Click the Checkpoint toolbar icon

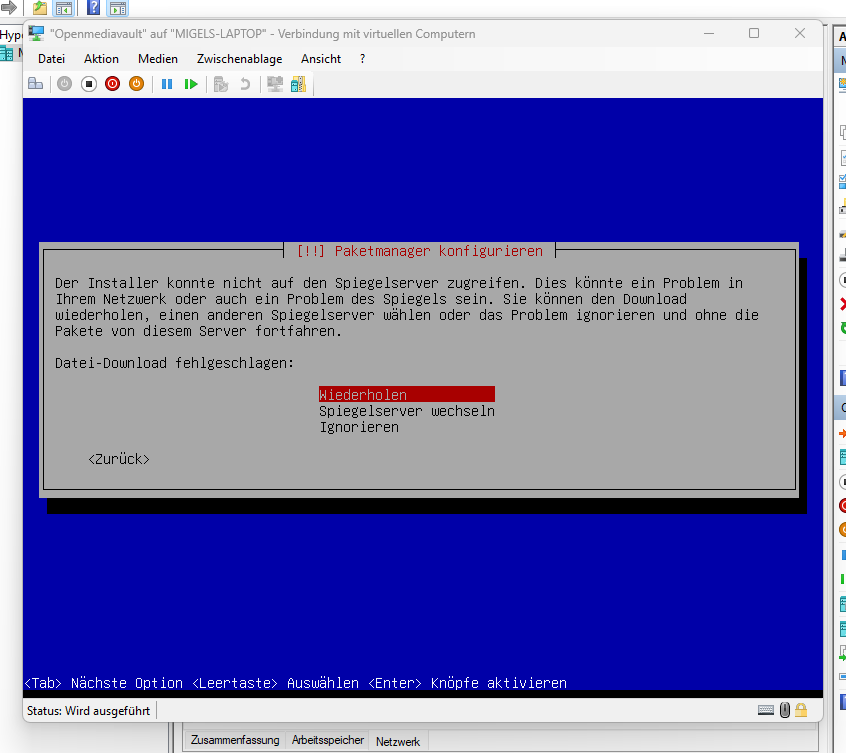(x=219, y=84)
